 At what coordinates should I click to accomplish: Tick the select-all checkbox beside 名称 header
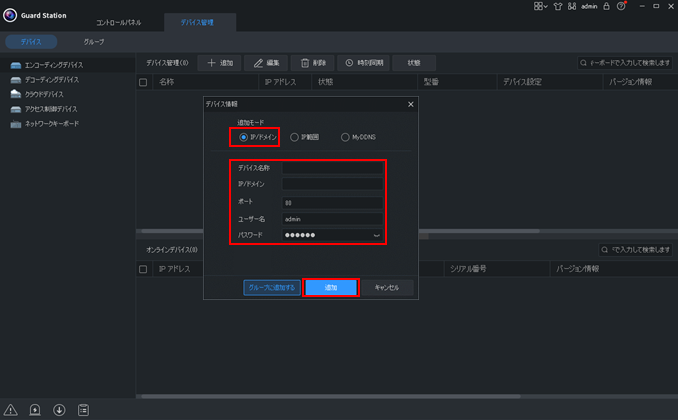[143, 82]
